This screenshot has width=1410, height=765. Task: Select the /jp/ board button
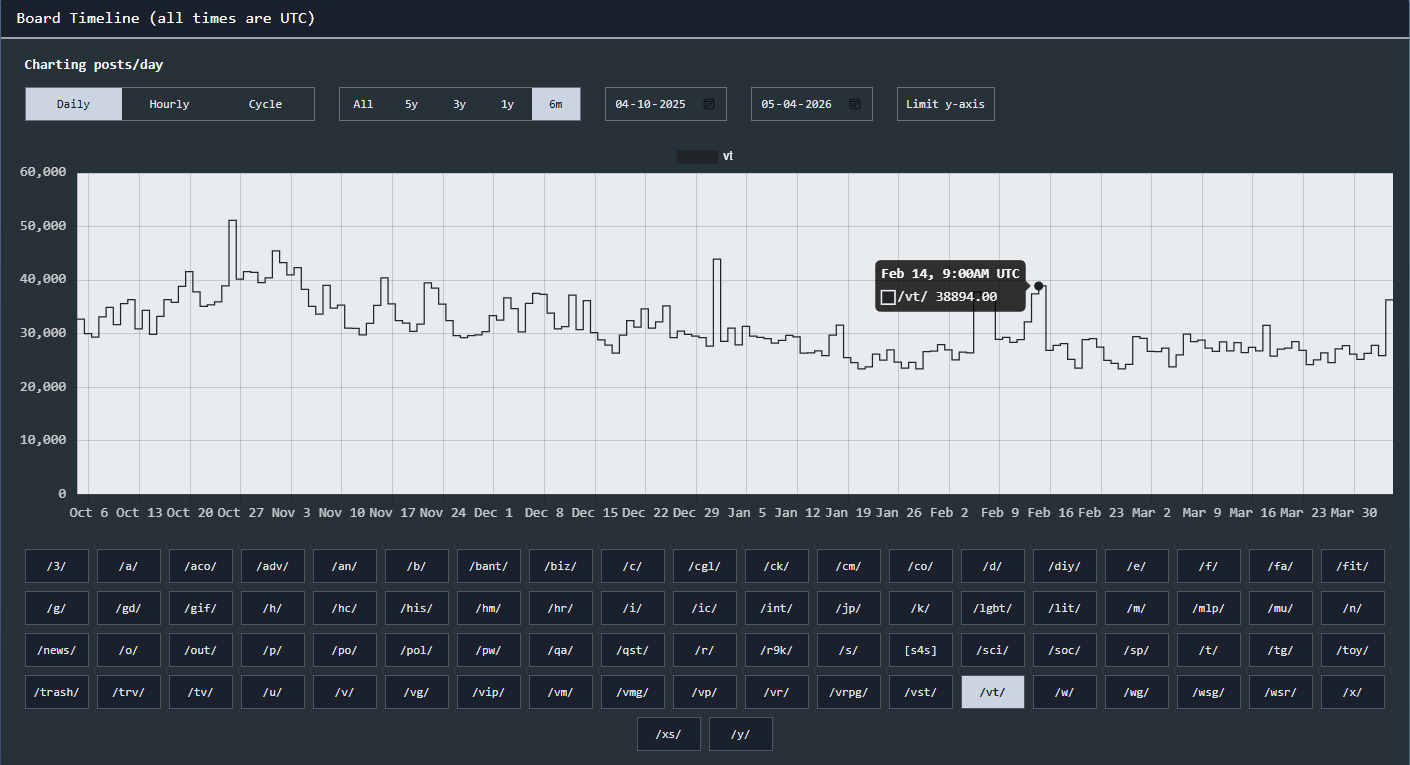pyautogui.click(x=849, y=608)
